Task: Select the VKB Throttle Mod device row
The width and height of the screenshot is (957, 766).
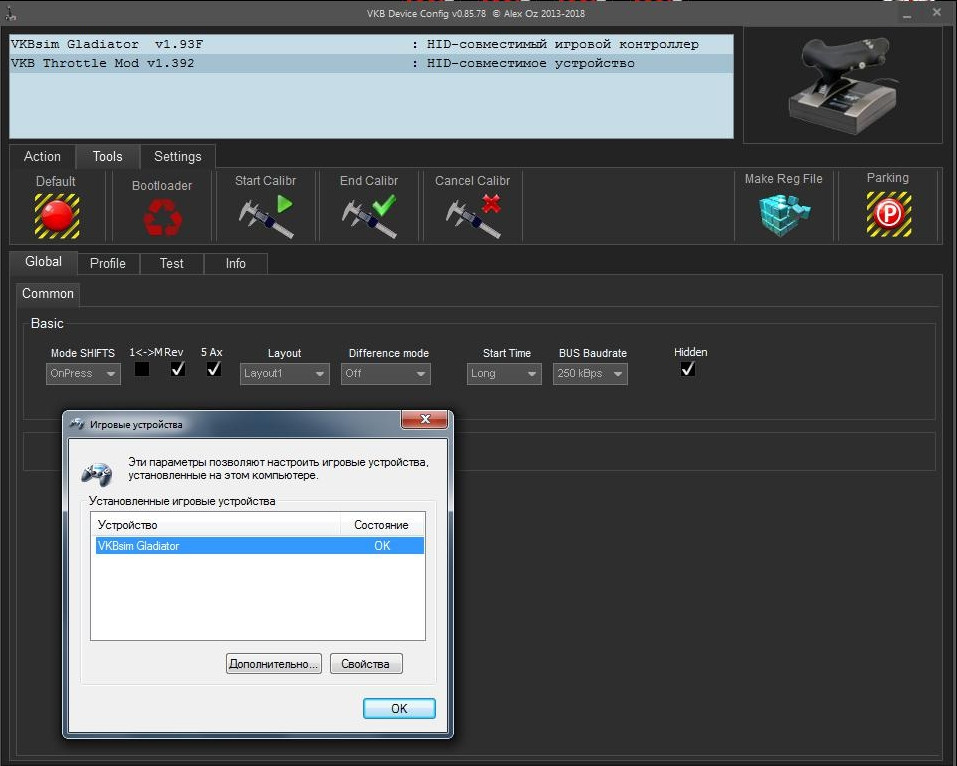Action: tap(371, 63)
